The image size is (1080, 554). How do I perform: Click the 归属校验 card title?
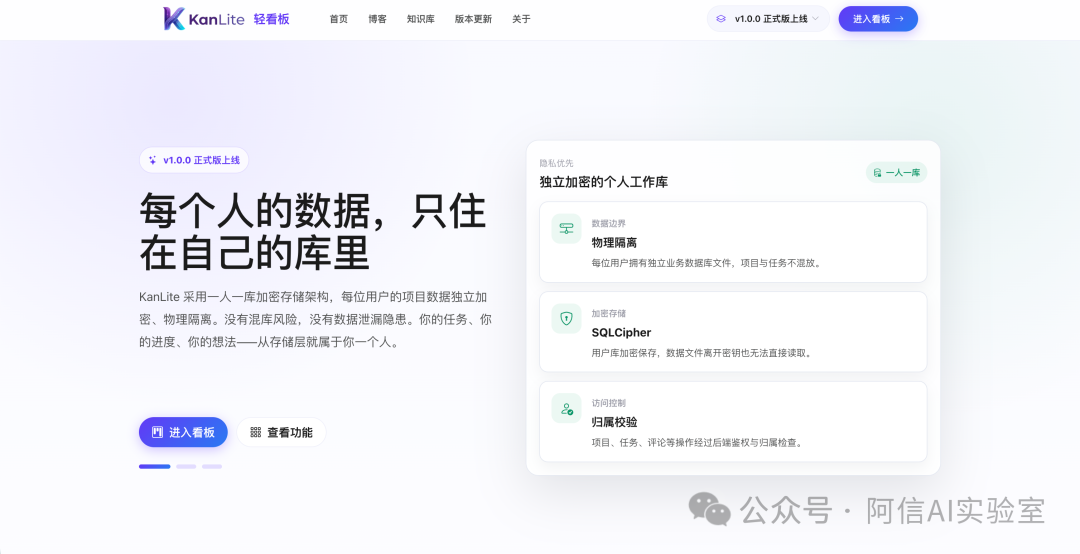(x=614, y=422)
